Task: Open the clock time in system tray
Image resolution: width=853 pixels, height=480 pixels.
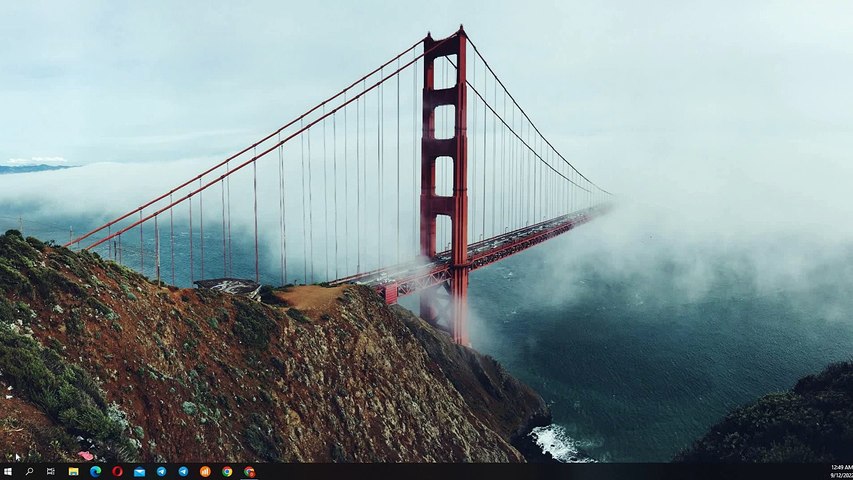Action: click(x=841, y=467)
